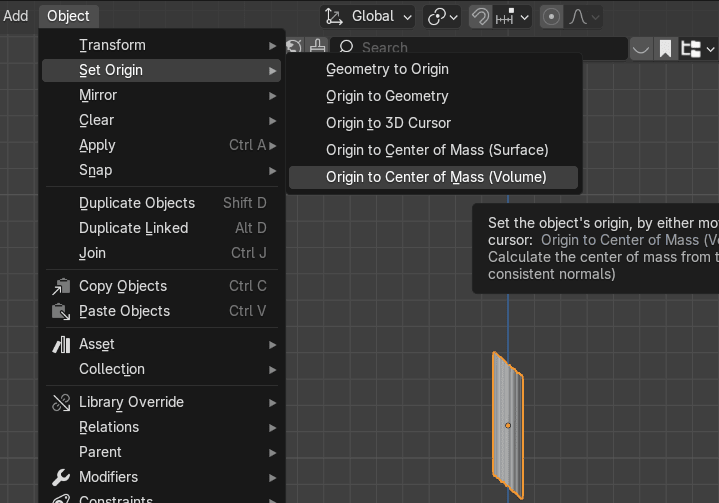Choose Origin to Center of Mass (Volume)
This screenshot has height=503, width=719.
tap(436, 177)
